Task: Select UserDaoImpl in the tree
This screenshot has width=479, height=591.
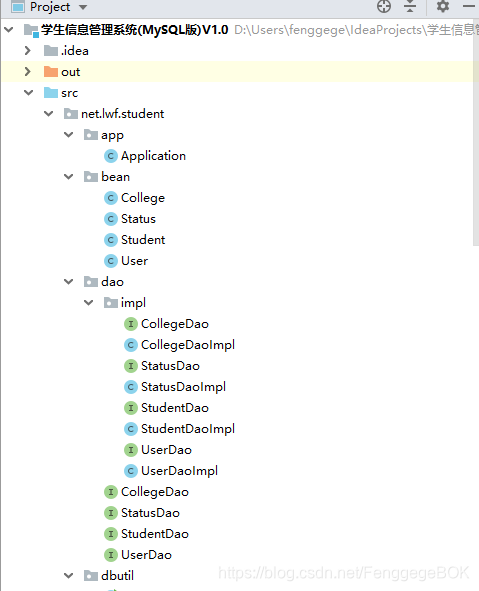Action: point(179,471)
